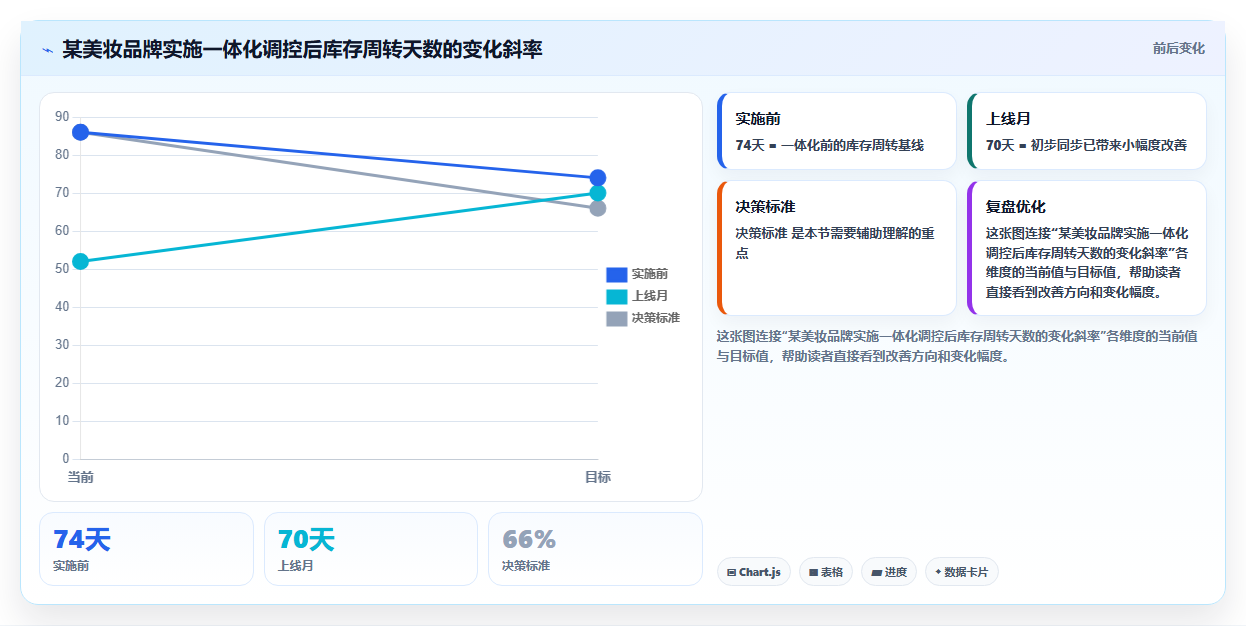Screen dimensions: 1246x626
Task: Click the 一体化前的库存周转基线 description text
Action: point(853,145)
